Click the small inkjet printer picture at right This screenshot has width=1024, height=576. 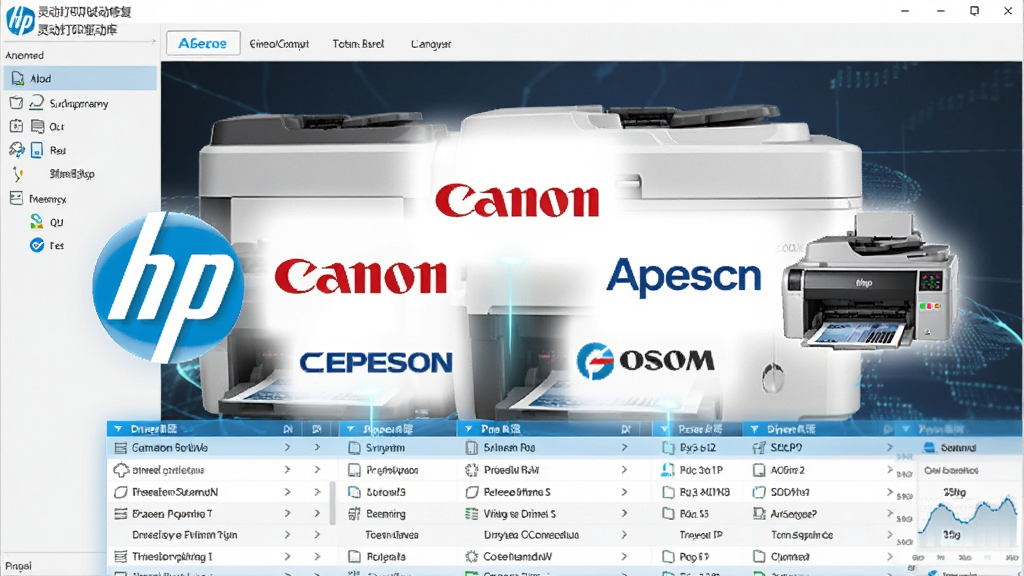coord(869,281)
